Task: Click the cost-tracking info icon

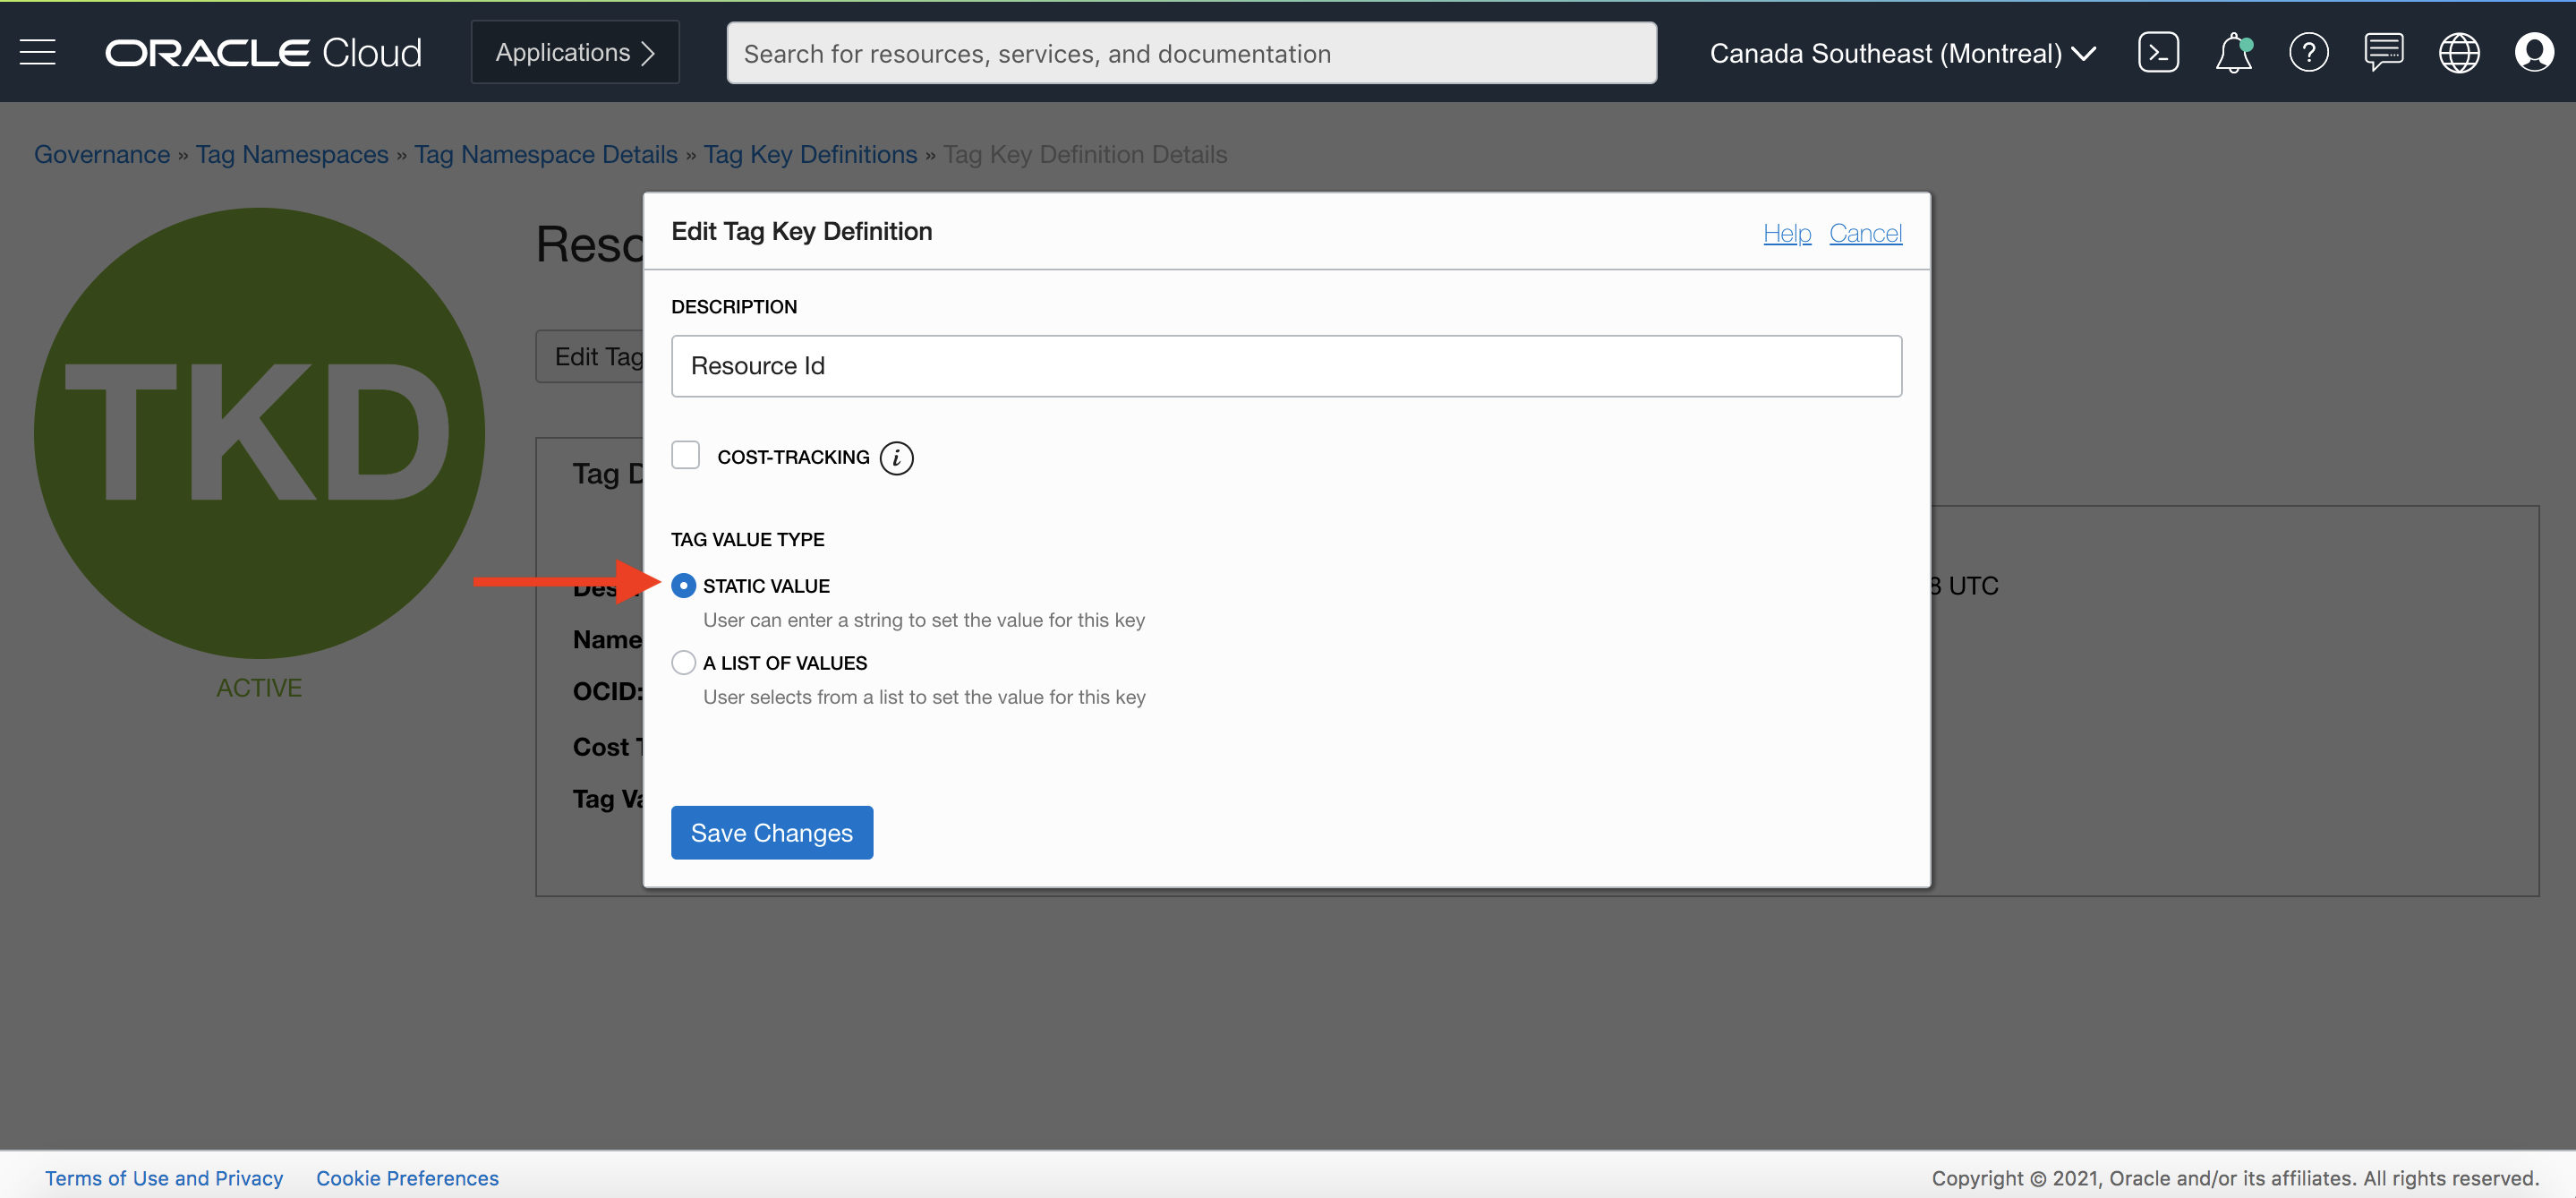Action: coord(896,458)
